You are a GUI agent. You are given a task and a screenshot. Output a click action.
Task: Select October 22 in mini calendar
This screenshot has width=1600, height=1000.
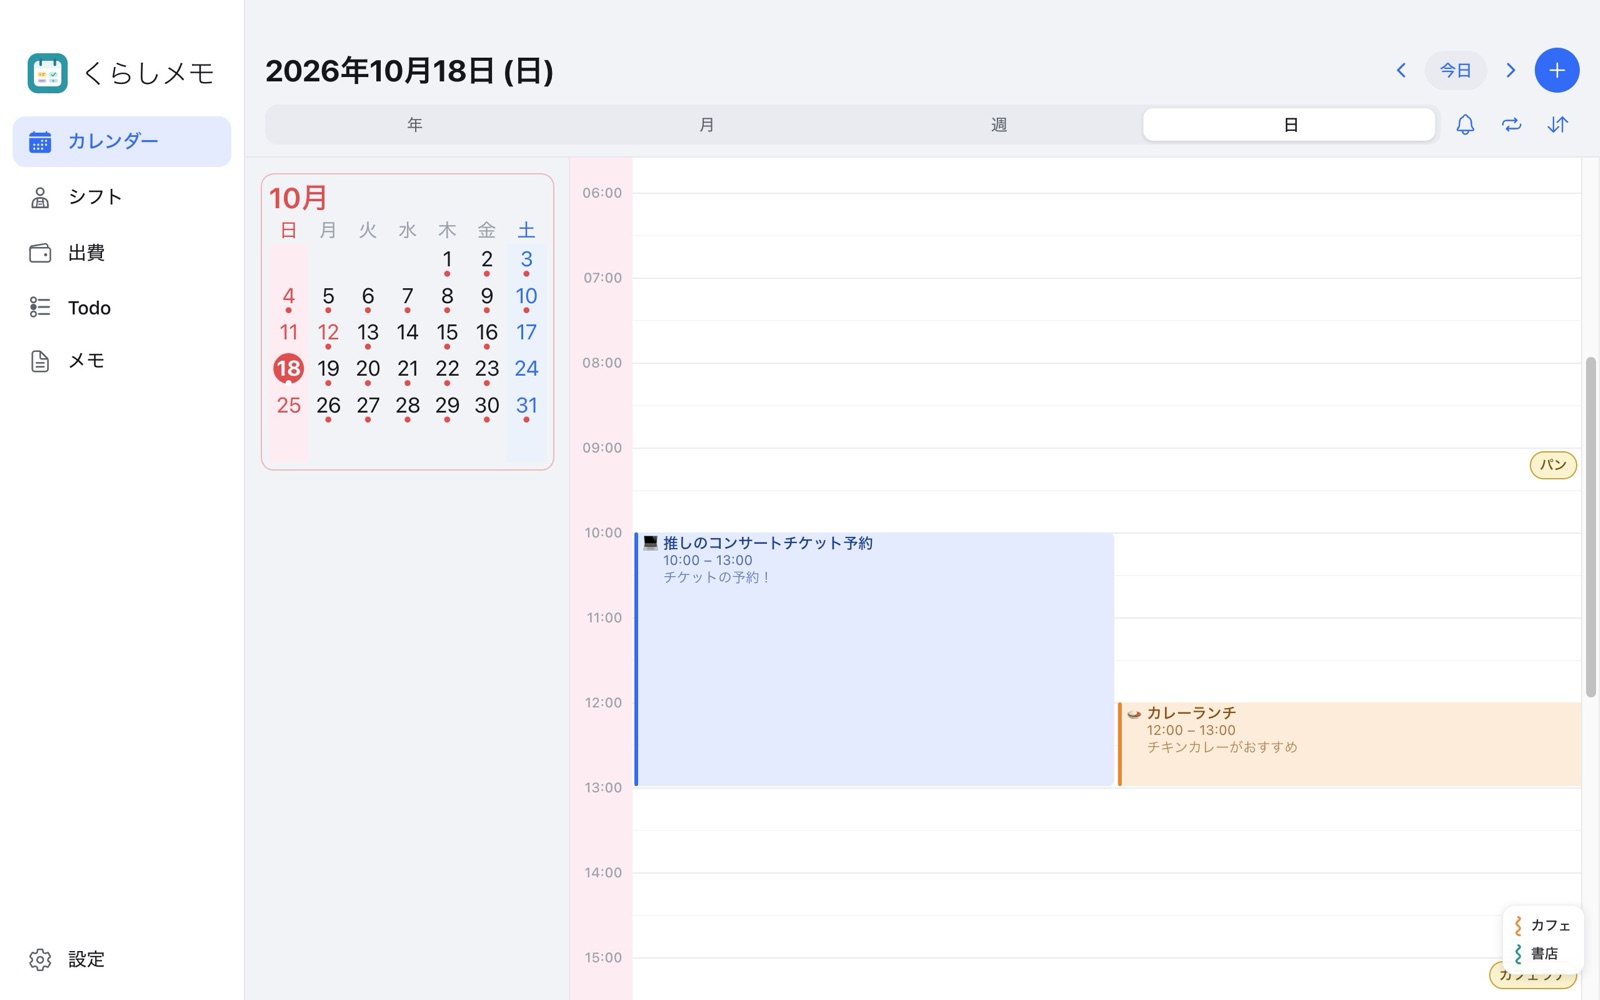(447, 369)
